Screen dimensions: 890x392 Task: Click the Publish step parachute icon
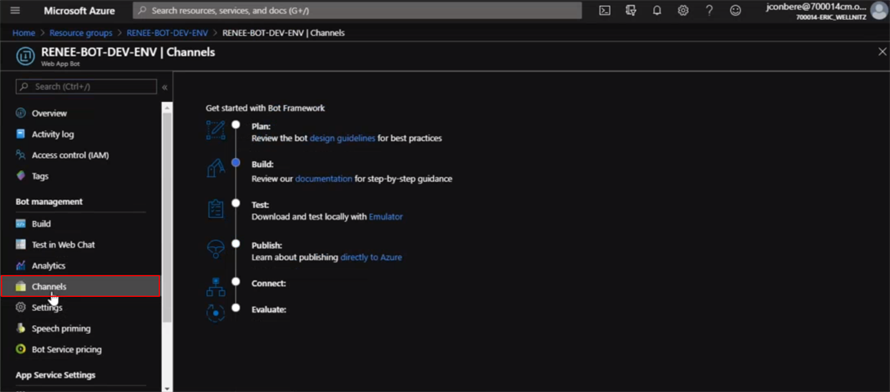(216, 248)
